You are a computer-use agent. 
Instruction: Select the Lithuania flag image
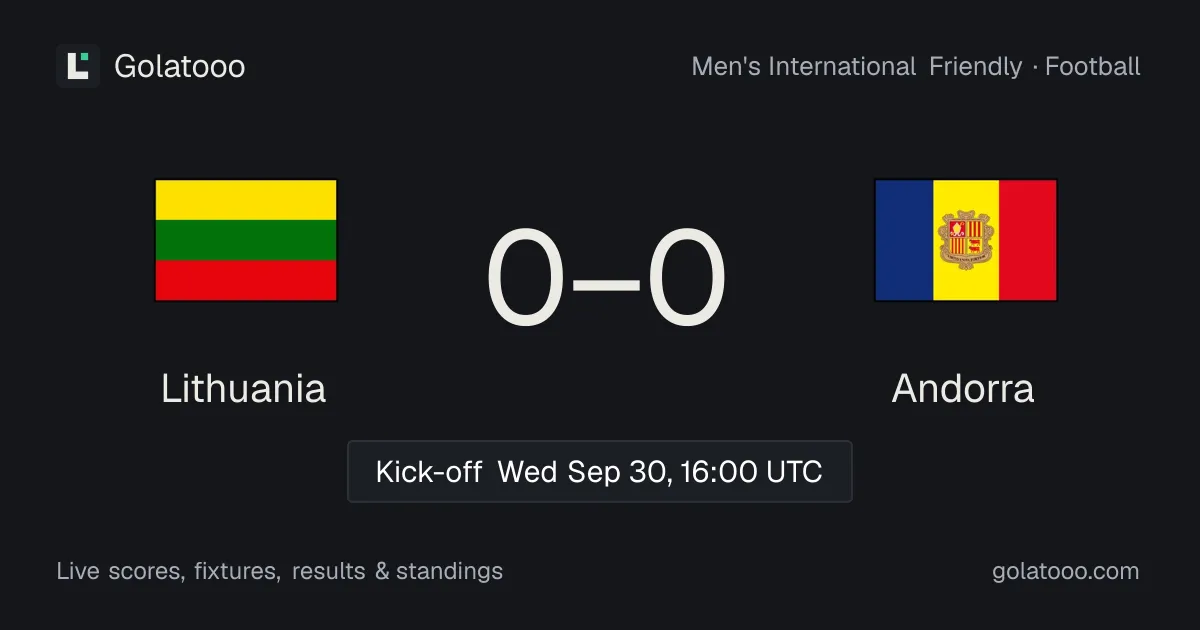246,240
